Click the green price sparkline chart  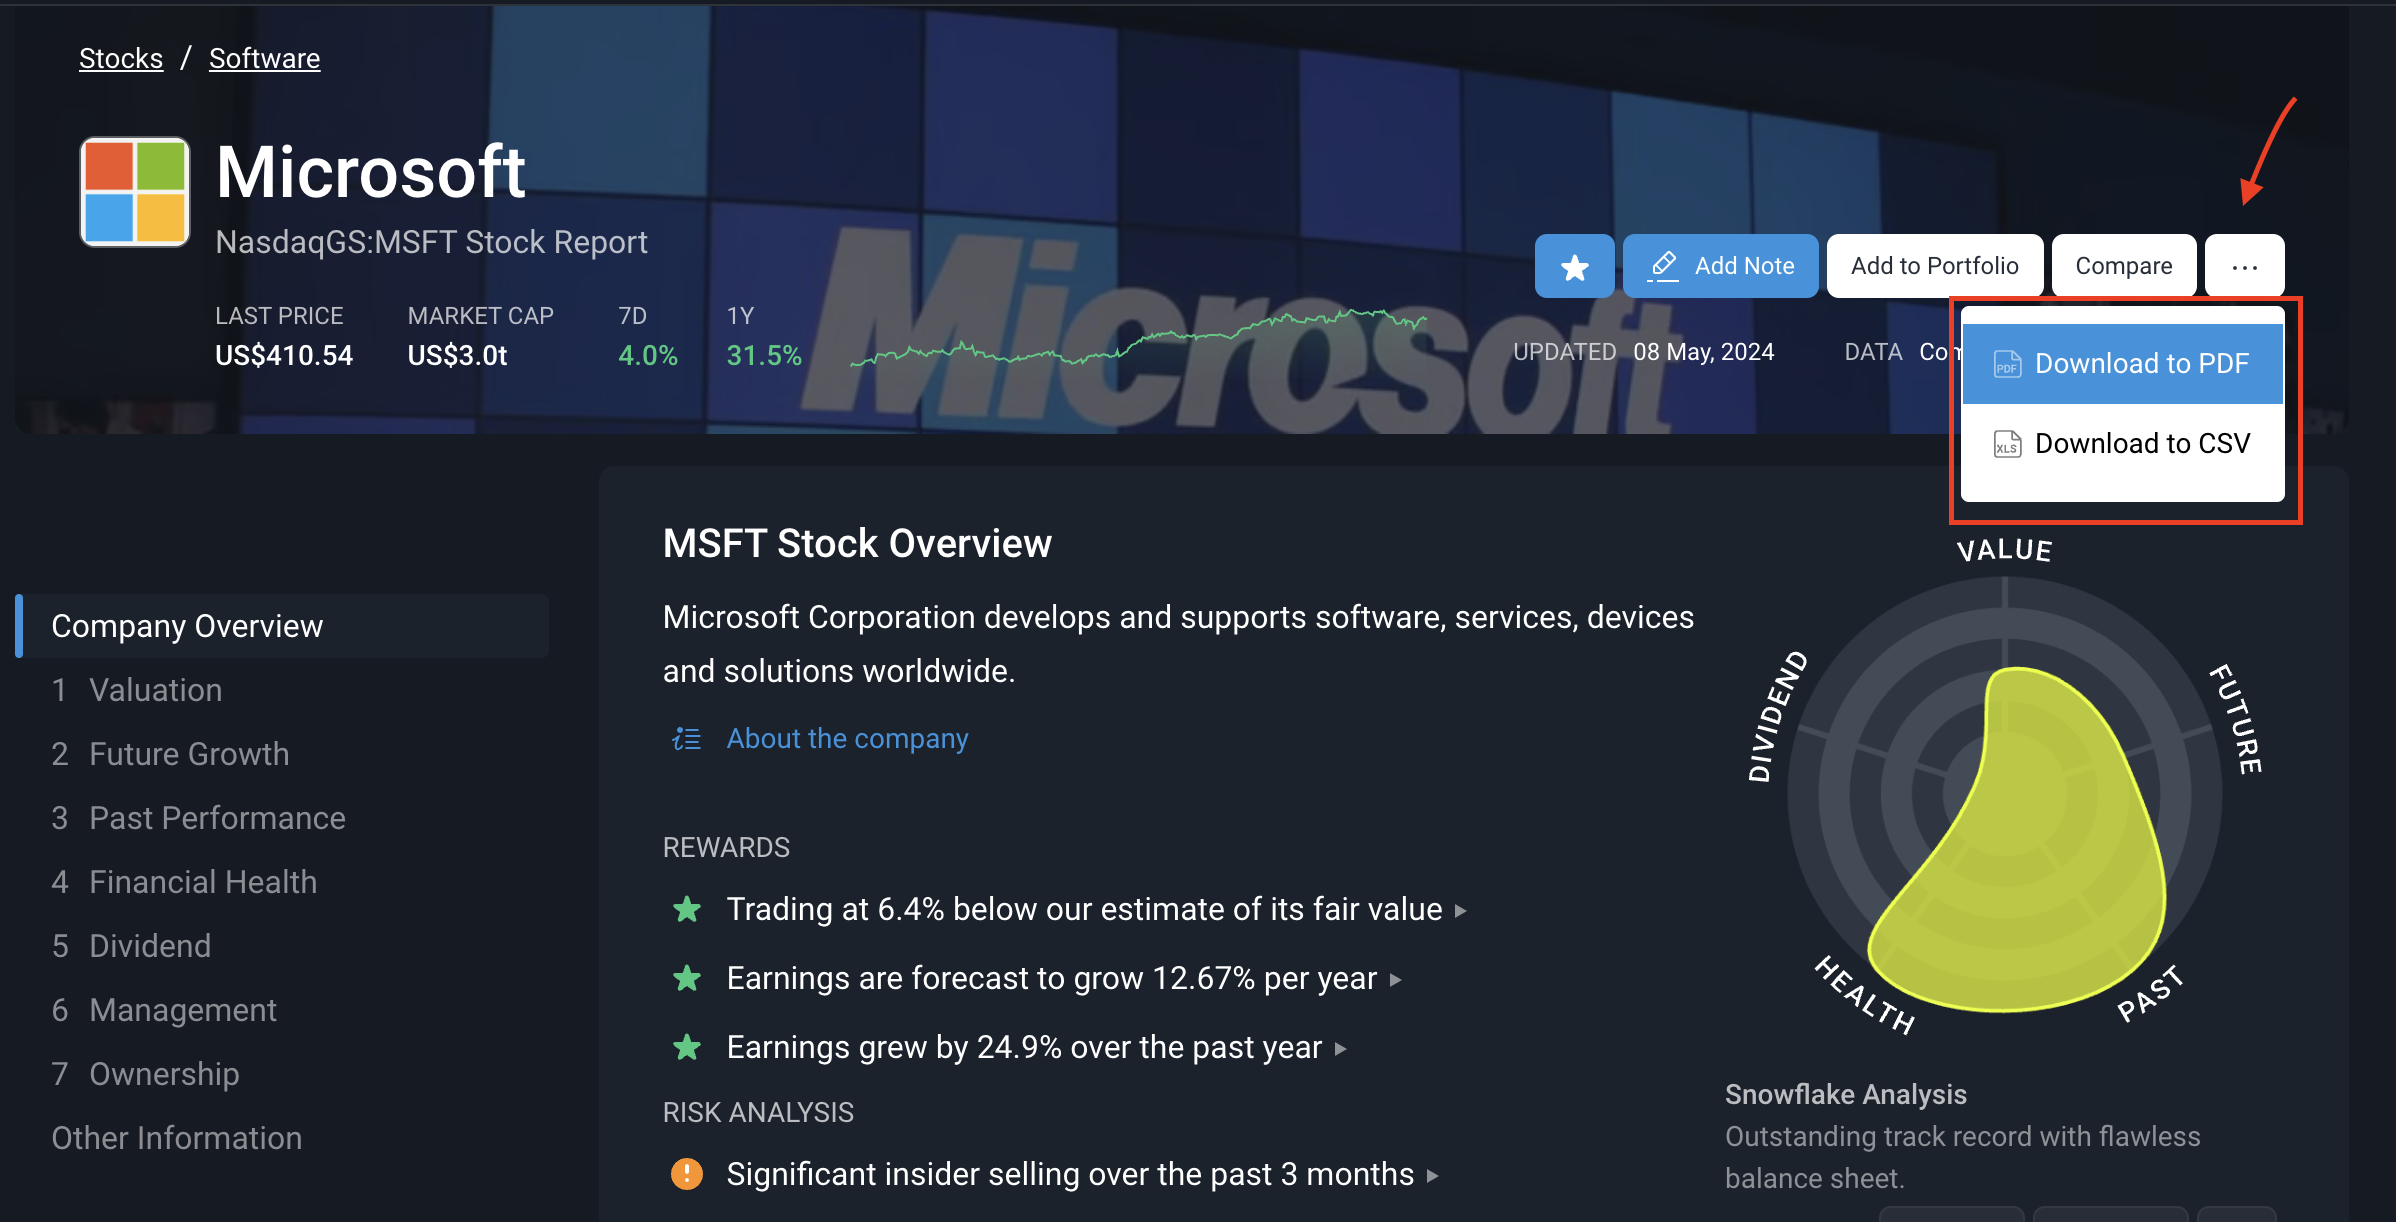coord(1138,338)
